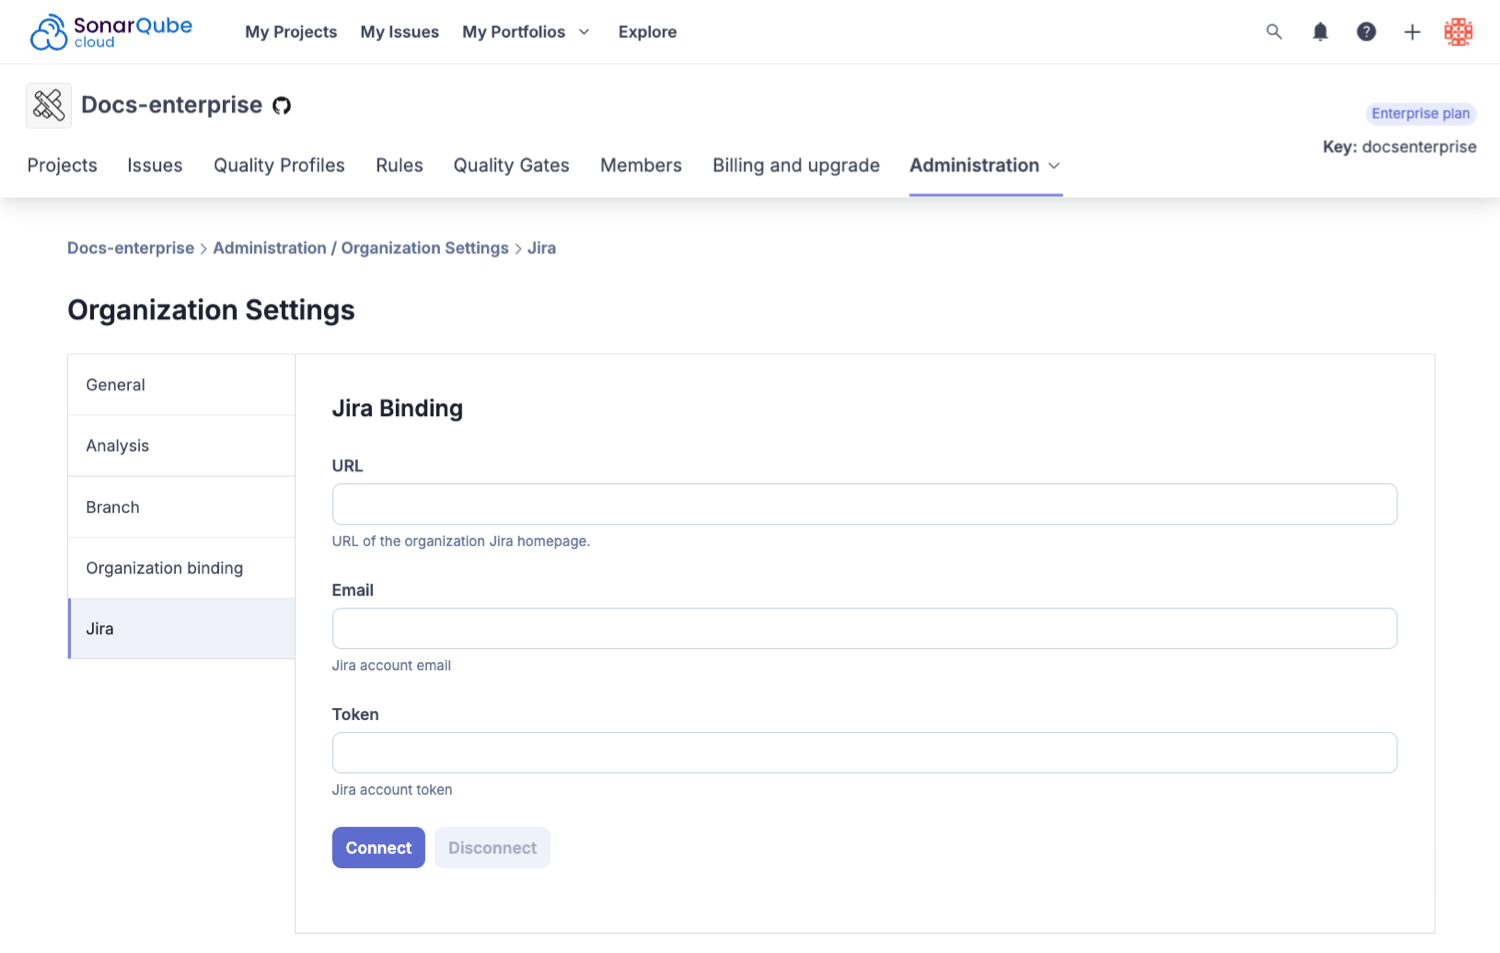Screen dimensions: 1500x953
Task: Click the Jira breadcrumb link
Action: point(541,248)
